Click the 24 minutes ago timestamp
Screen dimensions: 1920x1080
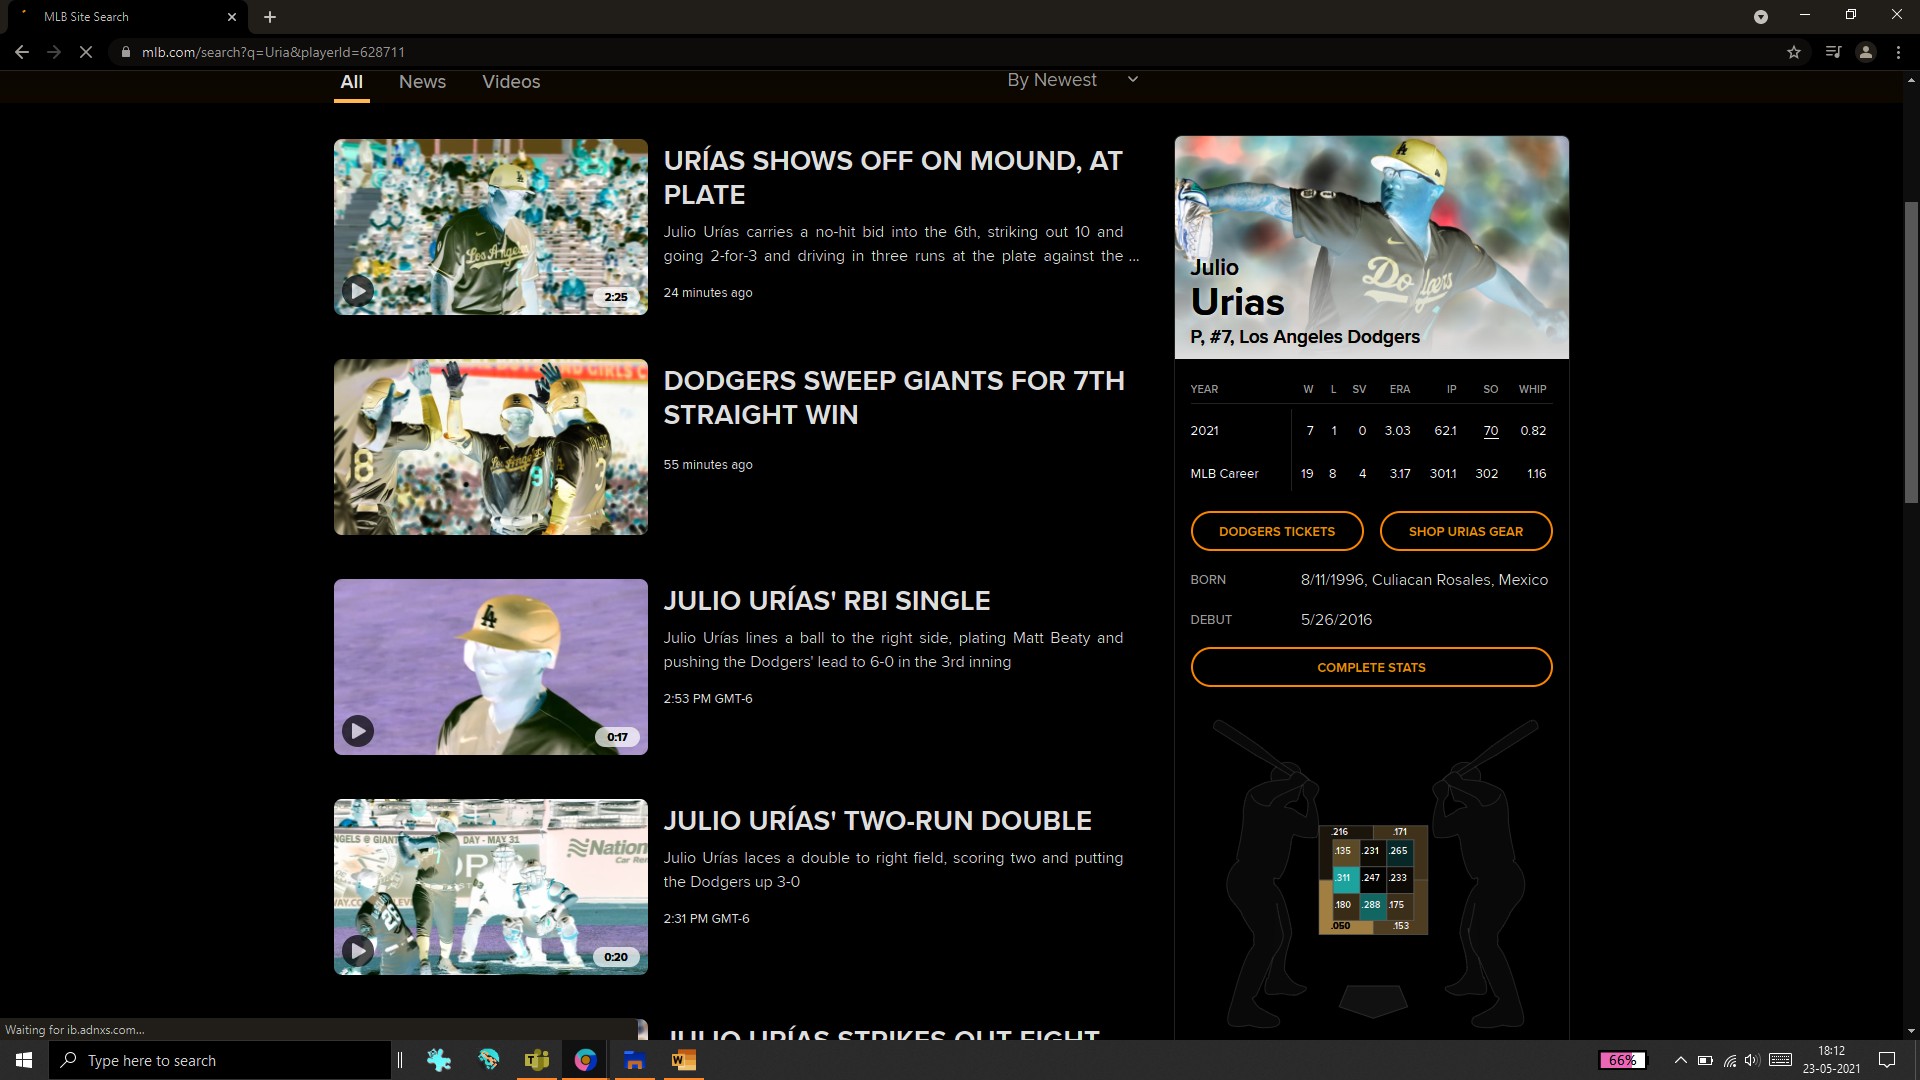(708, 293)
